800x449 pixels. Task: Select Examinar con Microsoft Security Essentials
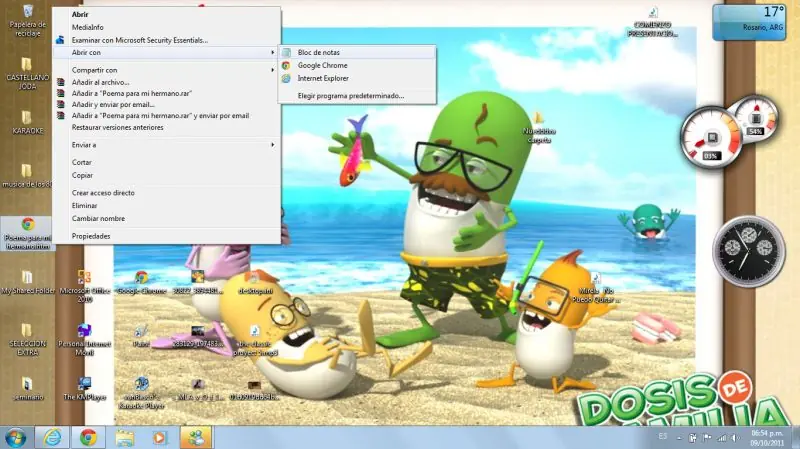[x=166, y=40]
